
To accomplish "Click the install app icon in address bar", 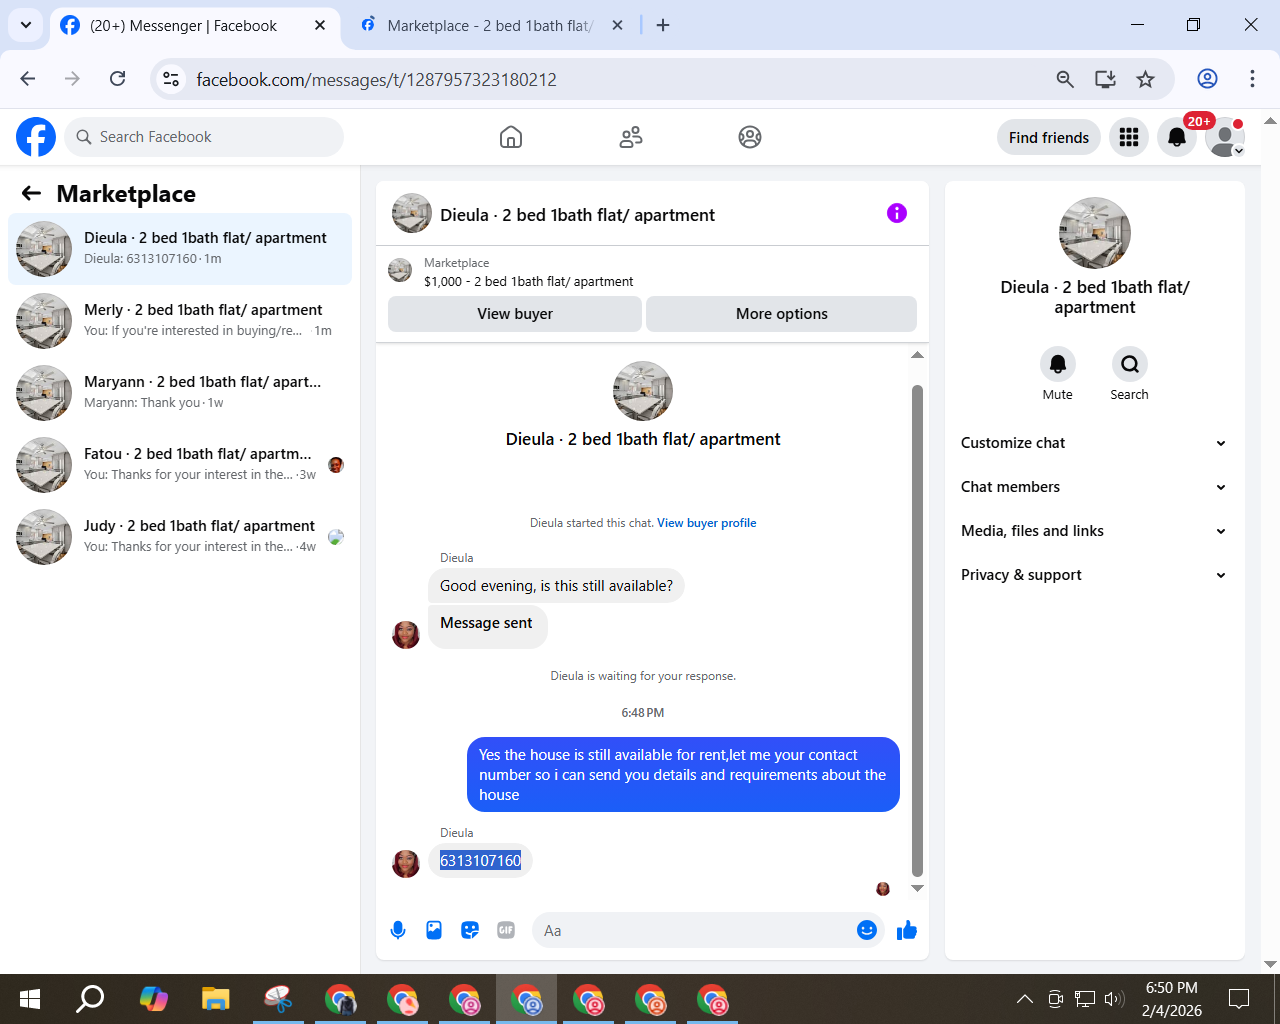I will tap(1105, 79).
